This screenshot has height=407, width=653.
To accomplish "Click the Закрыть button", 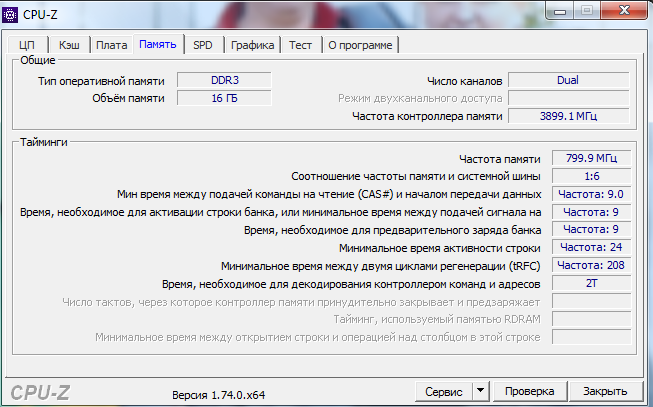I will 605,392.
